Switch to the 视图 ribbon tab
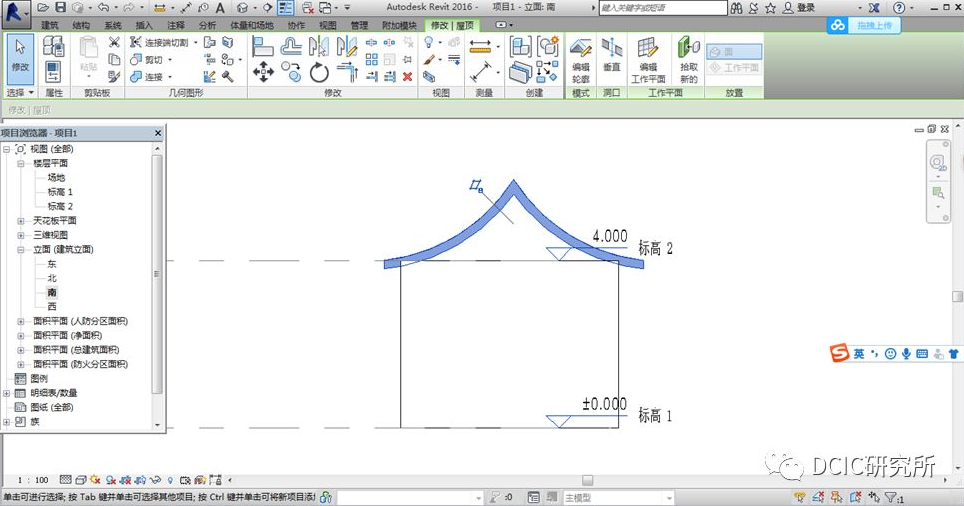 pyautogui.click(x=327, y=24)
